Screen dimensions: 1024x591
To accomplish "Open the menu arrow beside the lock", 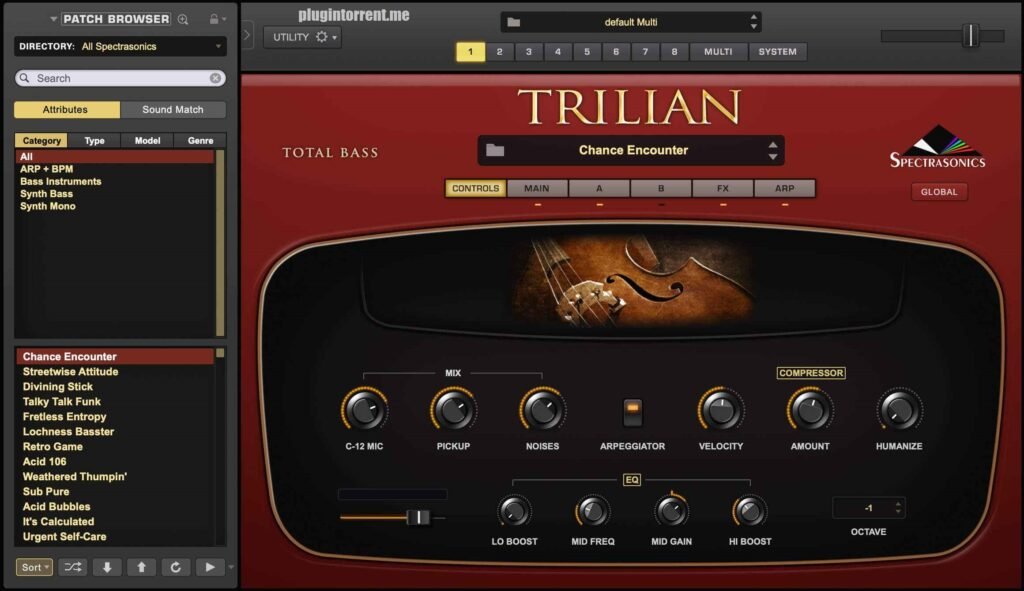I will click(224, 20).
